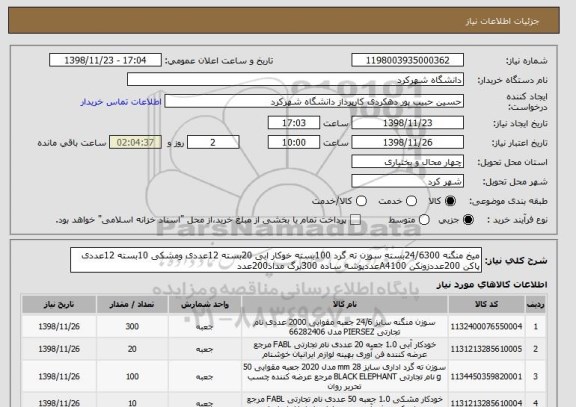Click the announcement date field 1398/11/23 - 17:04
Viewport: 576px width, 407px height.
pos(105,60)
